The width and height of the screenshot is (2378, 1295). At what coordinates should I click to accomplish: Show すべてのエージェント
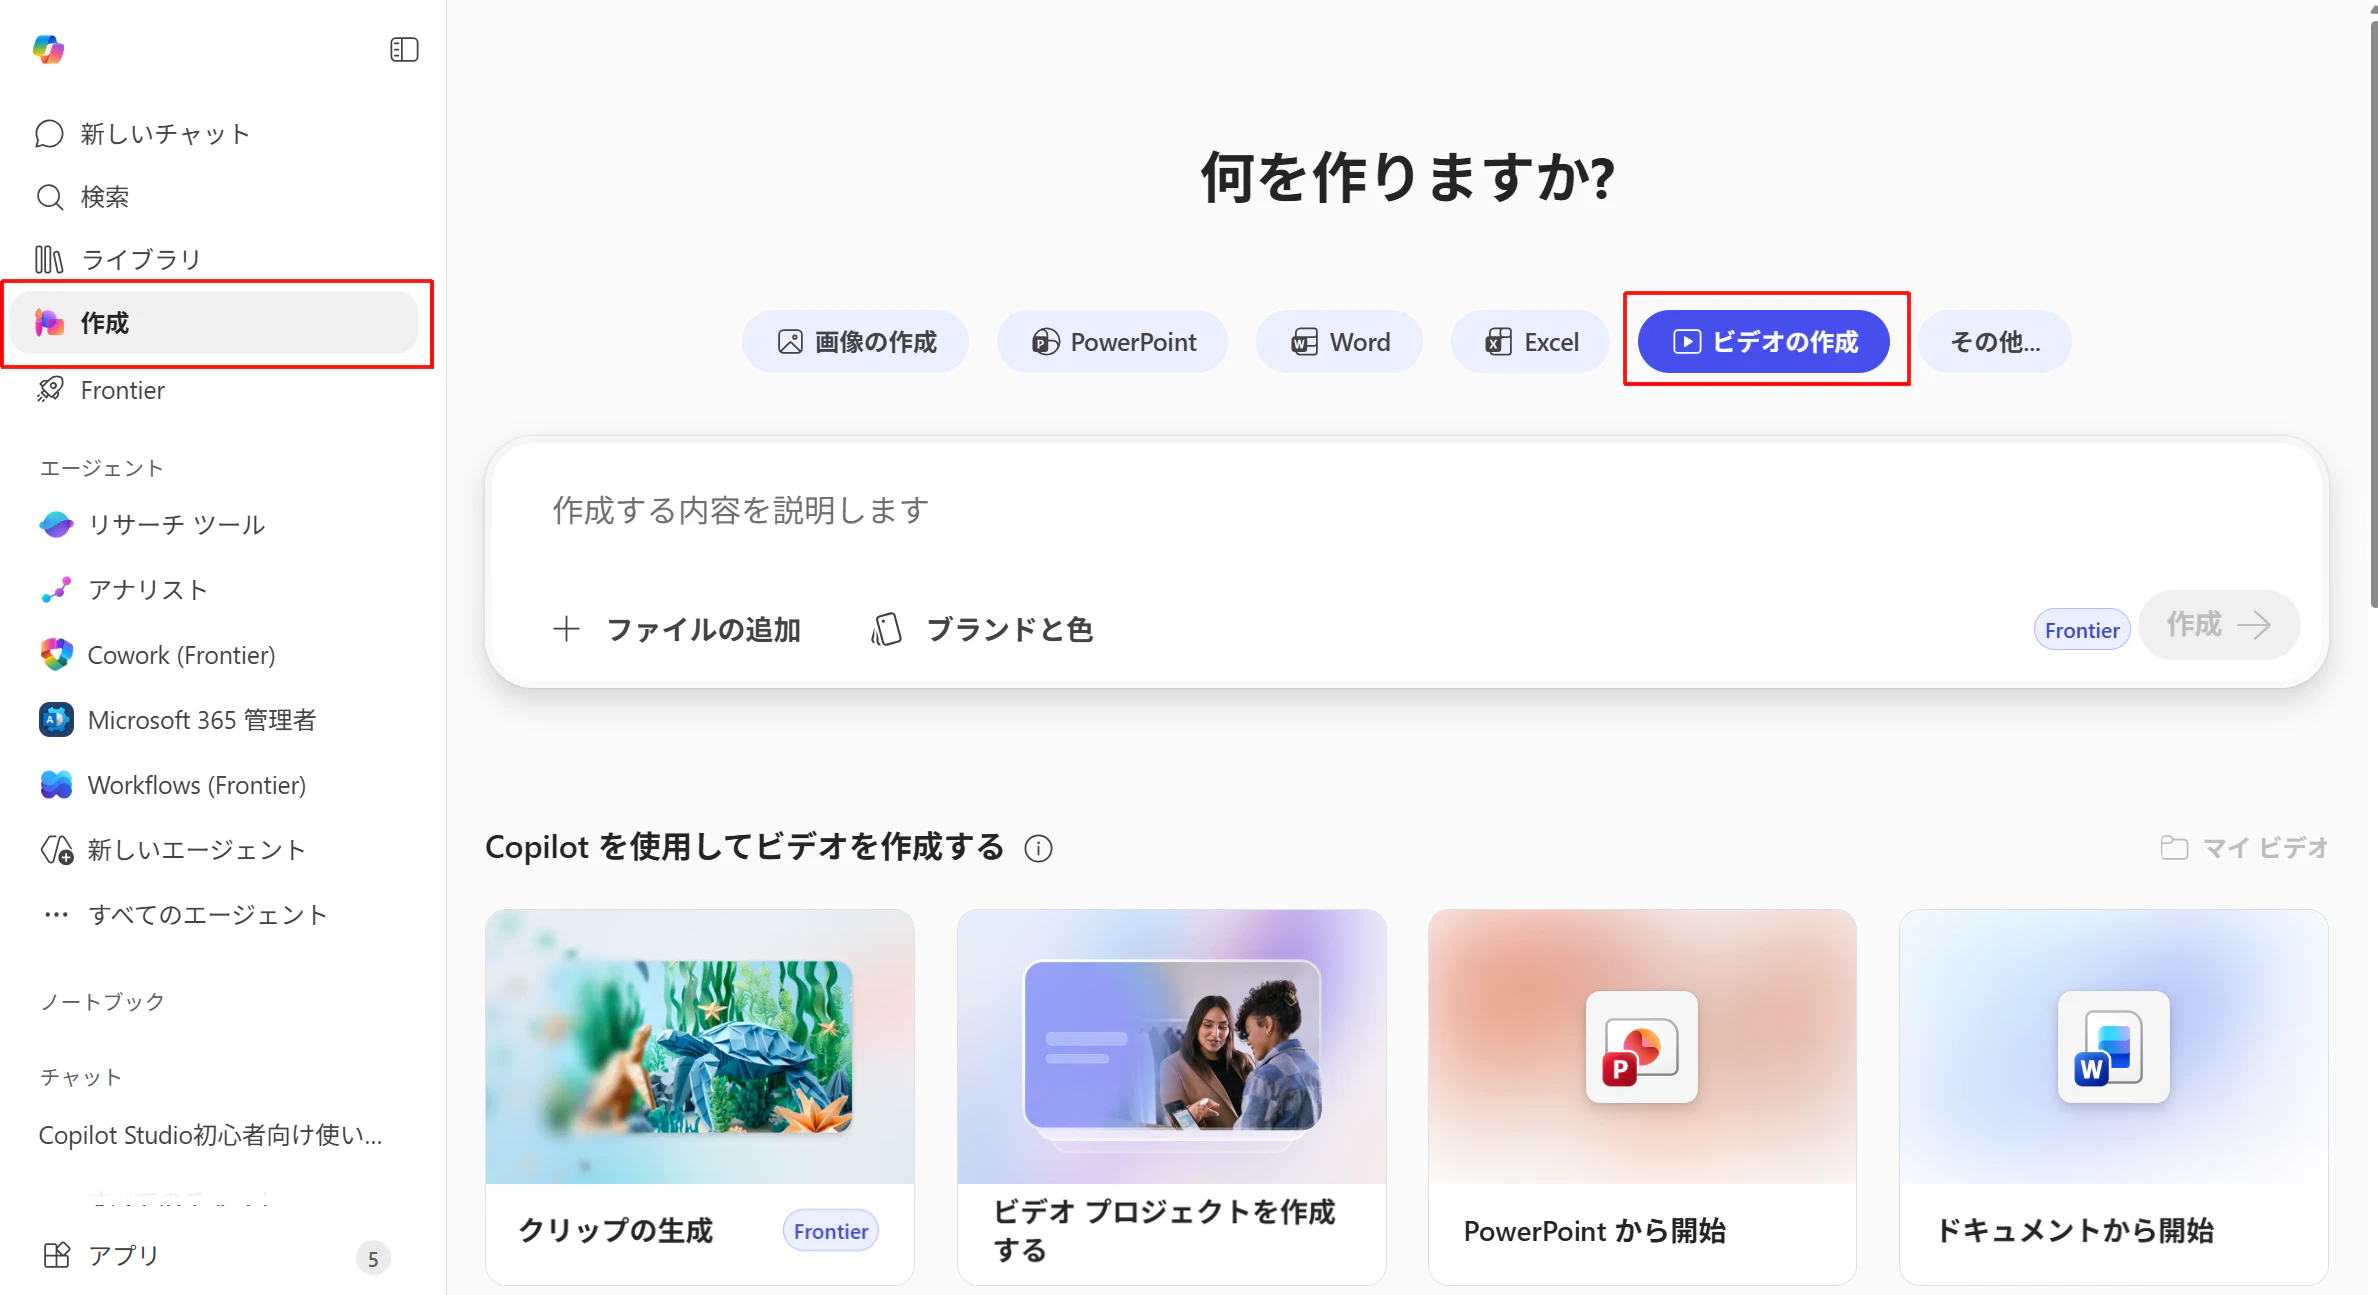[215, 915]
